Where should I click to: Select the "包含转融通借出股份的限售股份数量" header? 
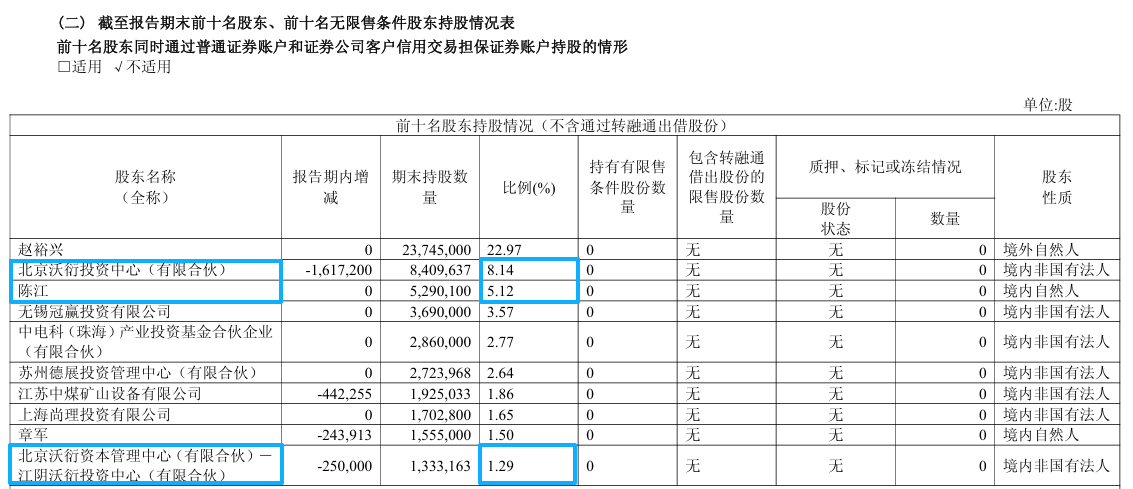(727, 187)
